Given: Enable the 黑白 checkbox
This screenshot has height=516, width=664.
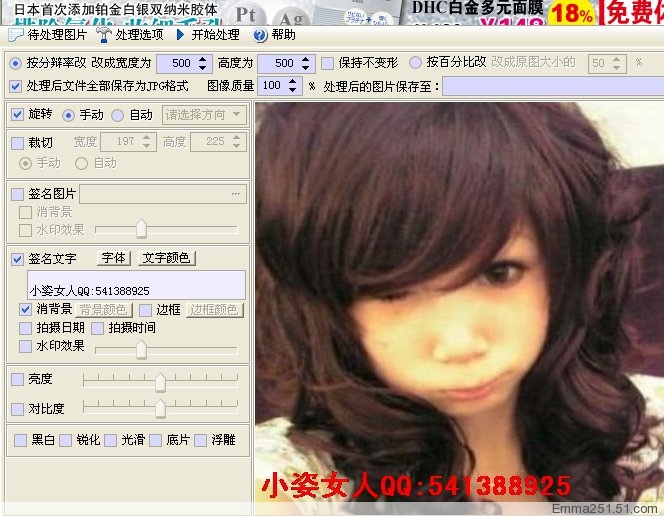Looking at the screenshot, I should point(20,440).
